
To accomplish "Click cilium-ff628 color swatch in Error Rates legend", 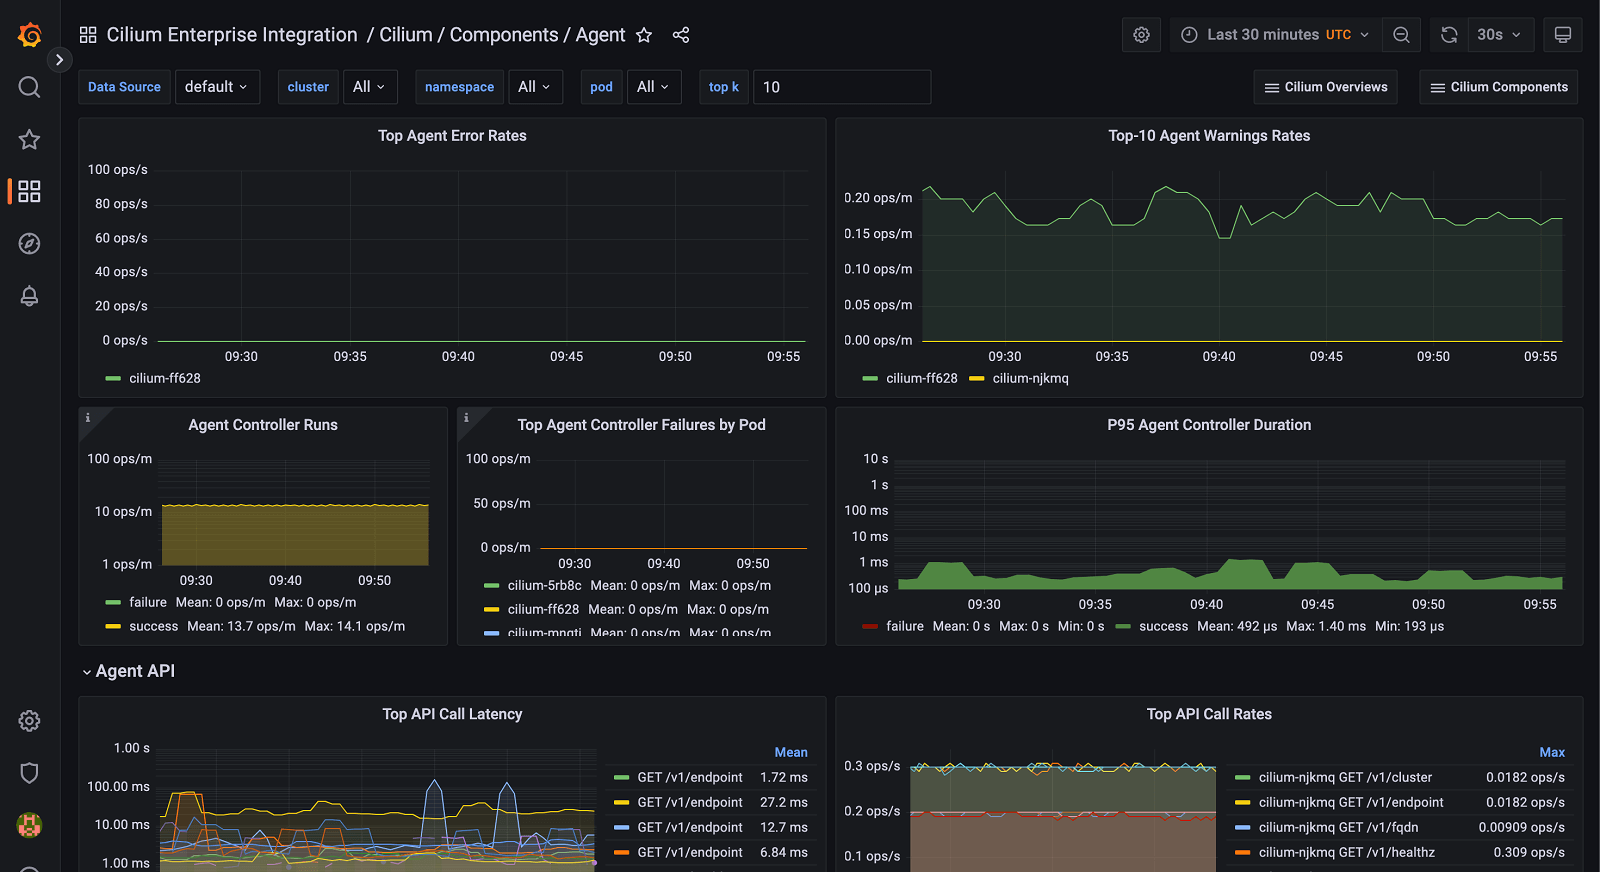I will click(113, 378).
